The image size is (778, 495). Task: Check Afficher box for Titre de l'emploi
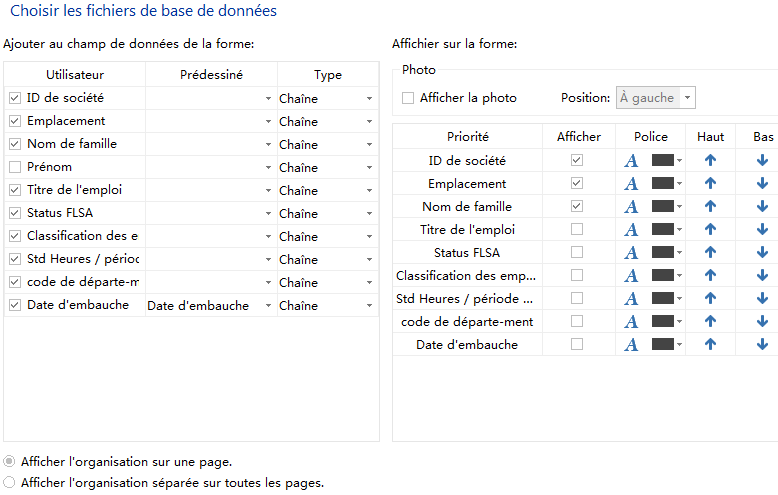576,229
